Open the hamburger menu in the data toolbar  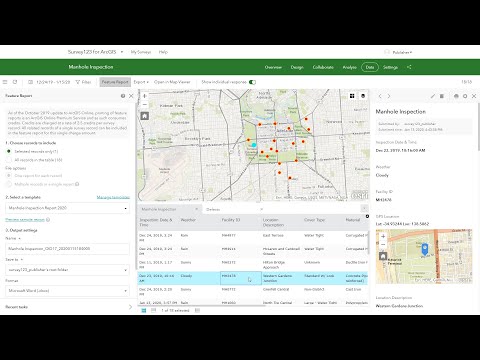(5, 82)
